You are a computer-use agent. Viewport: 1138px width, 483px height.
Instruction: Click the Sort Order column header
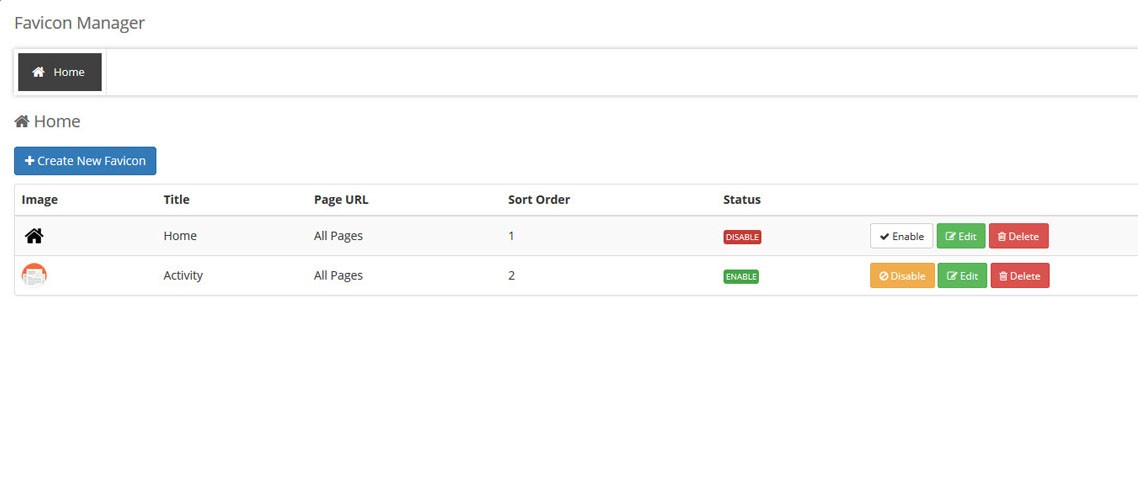pos(539,199)
